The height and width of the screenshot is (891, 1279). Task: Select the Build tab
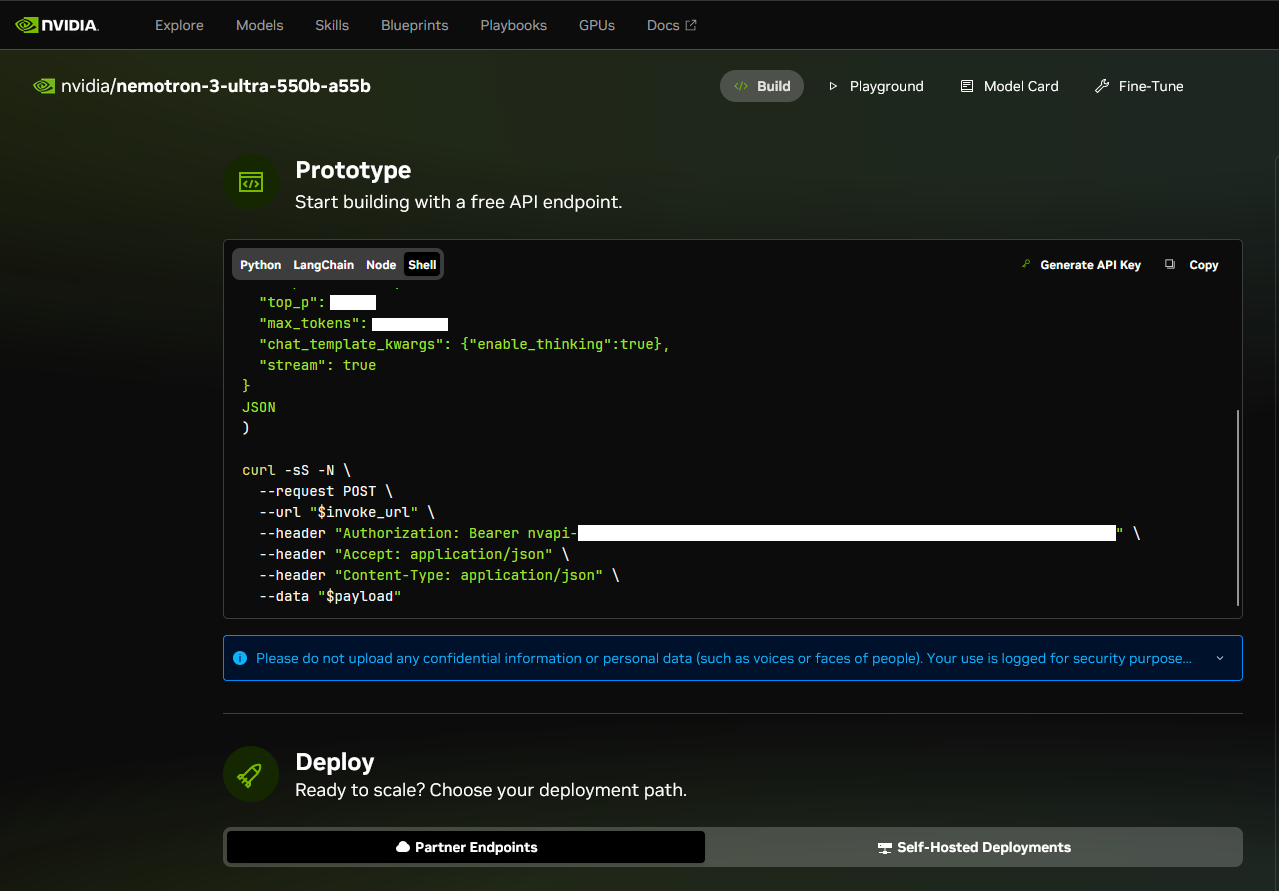(x=761, y=86)
